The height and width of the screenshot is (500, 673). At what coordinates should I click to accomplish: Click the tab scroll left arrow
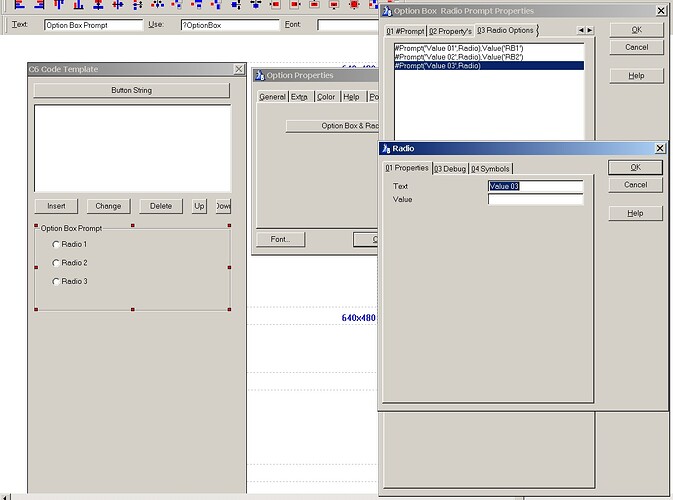[x=581, y=30]
